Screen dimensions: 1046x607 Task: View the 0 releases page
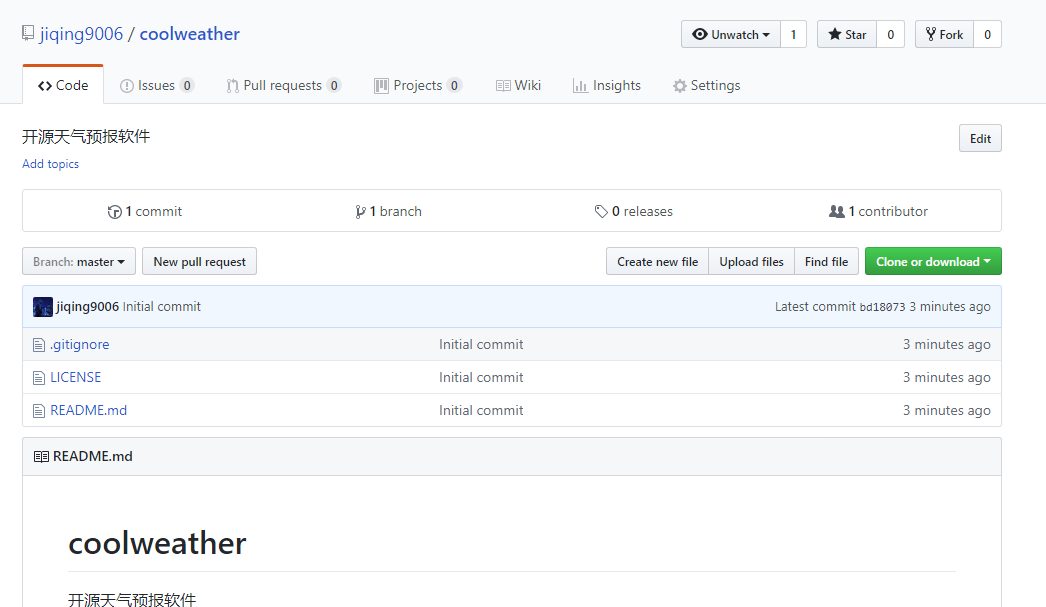(634, 211)
